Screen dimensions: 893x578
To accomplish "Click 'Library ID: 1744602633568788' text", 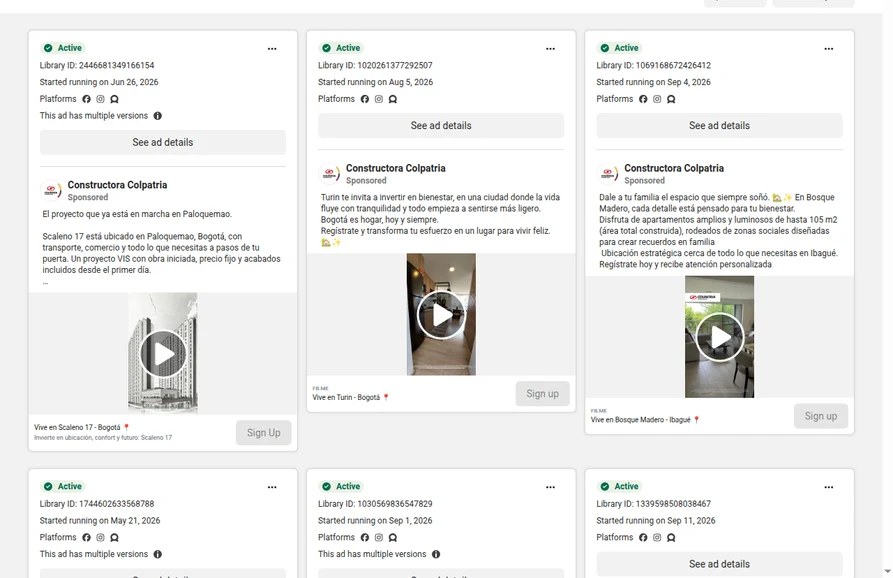I will click(x=97, y=504).
